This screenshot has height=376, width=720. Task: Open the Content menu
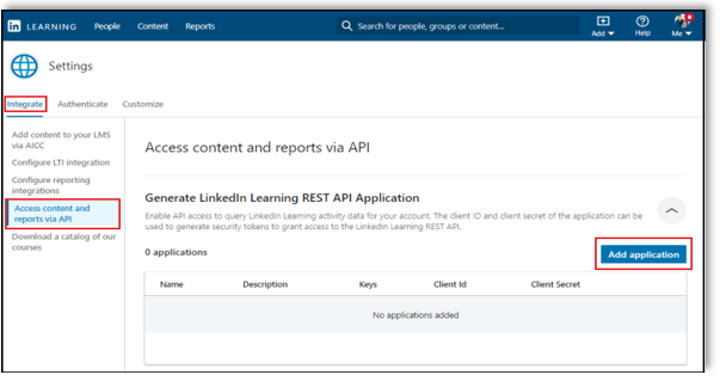(x=153, y=27)
